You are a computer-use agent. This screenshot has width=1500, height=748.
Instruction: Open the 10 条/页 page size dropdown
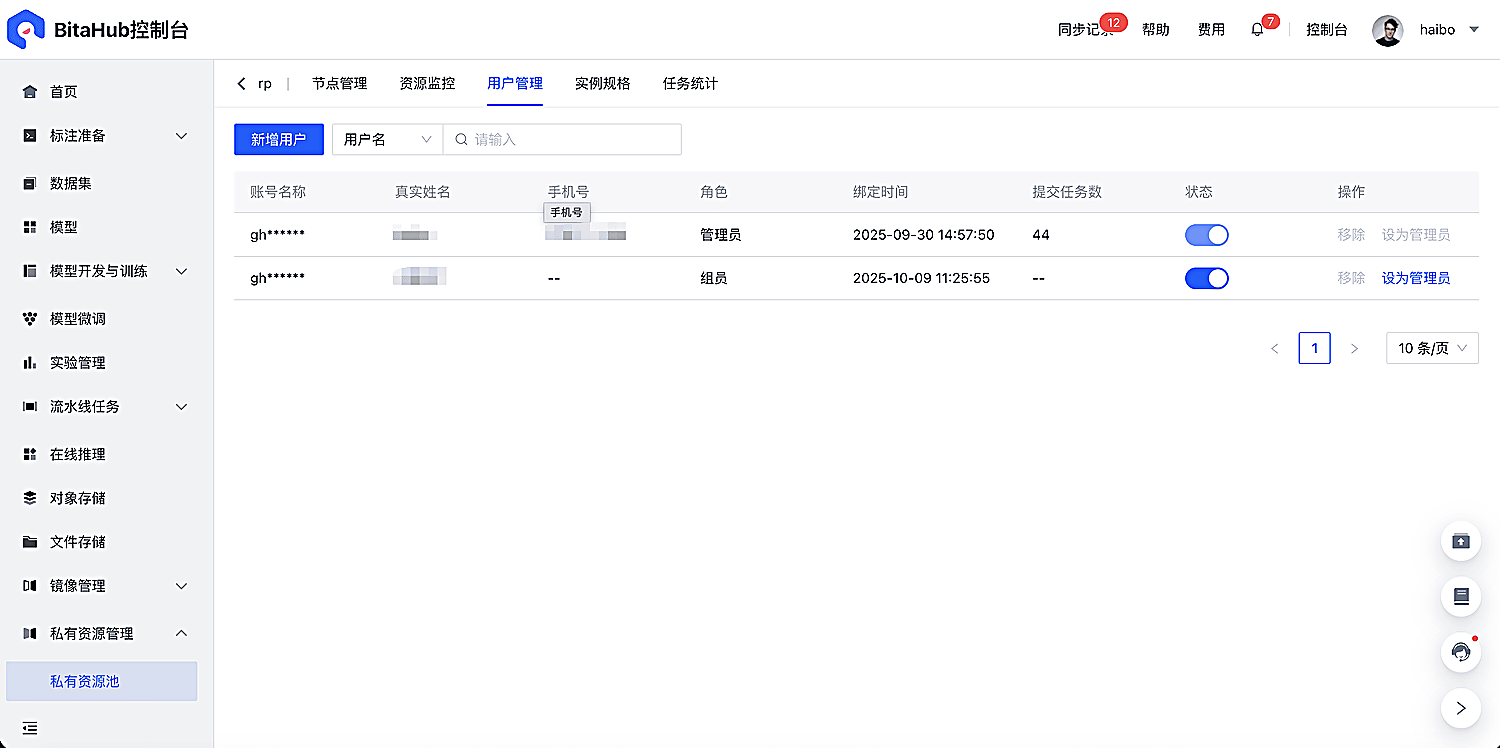point(1432,348)
